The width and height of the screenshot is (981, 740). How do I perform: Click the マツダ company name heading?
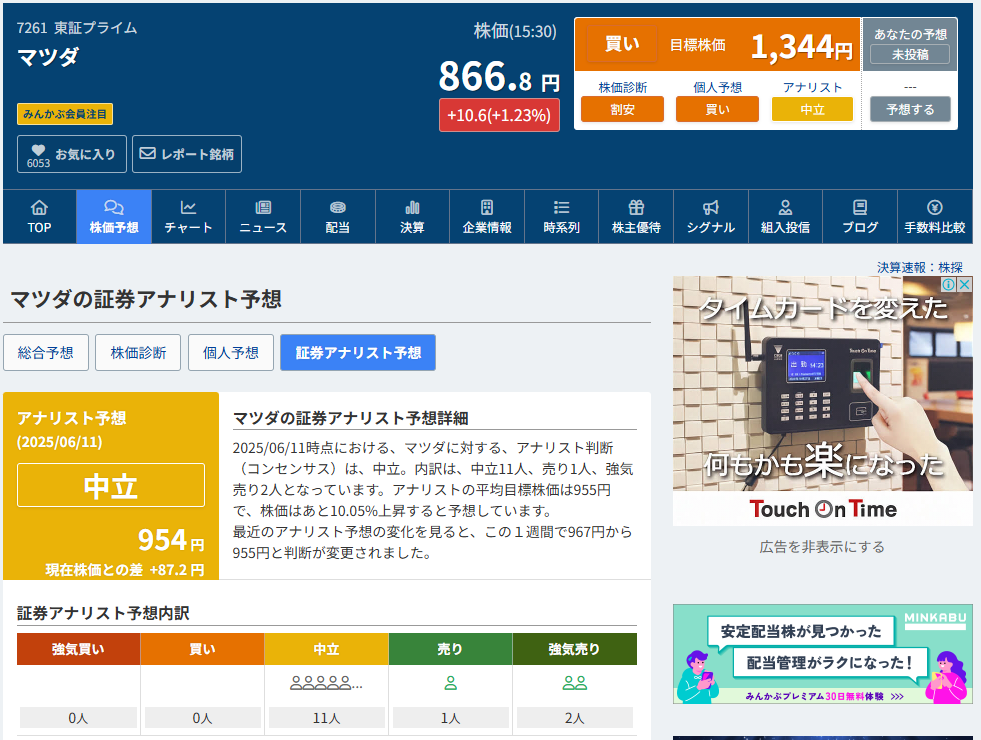tap(48, 57)
